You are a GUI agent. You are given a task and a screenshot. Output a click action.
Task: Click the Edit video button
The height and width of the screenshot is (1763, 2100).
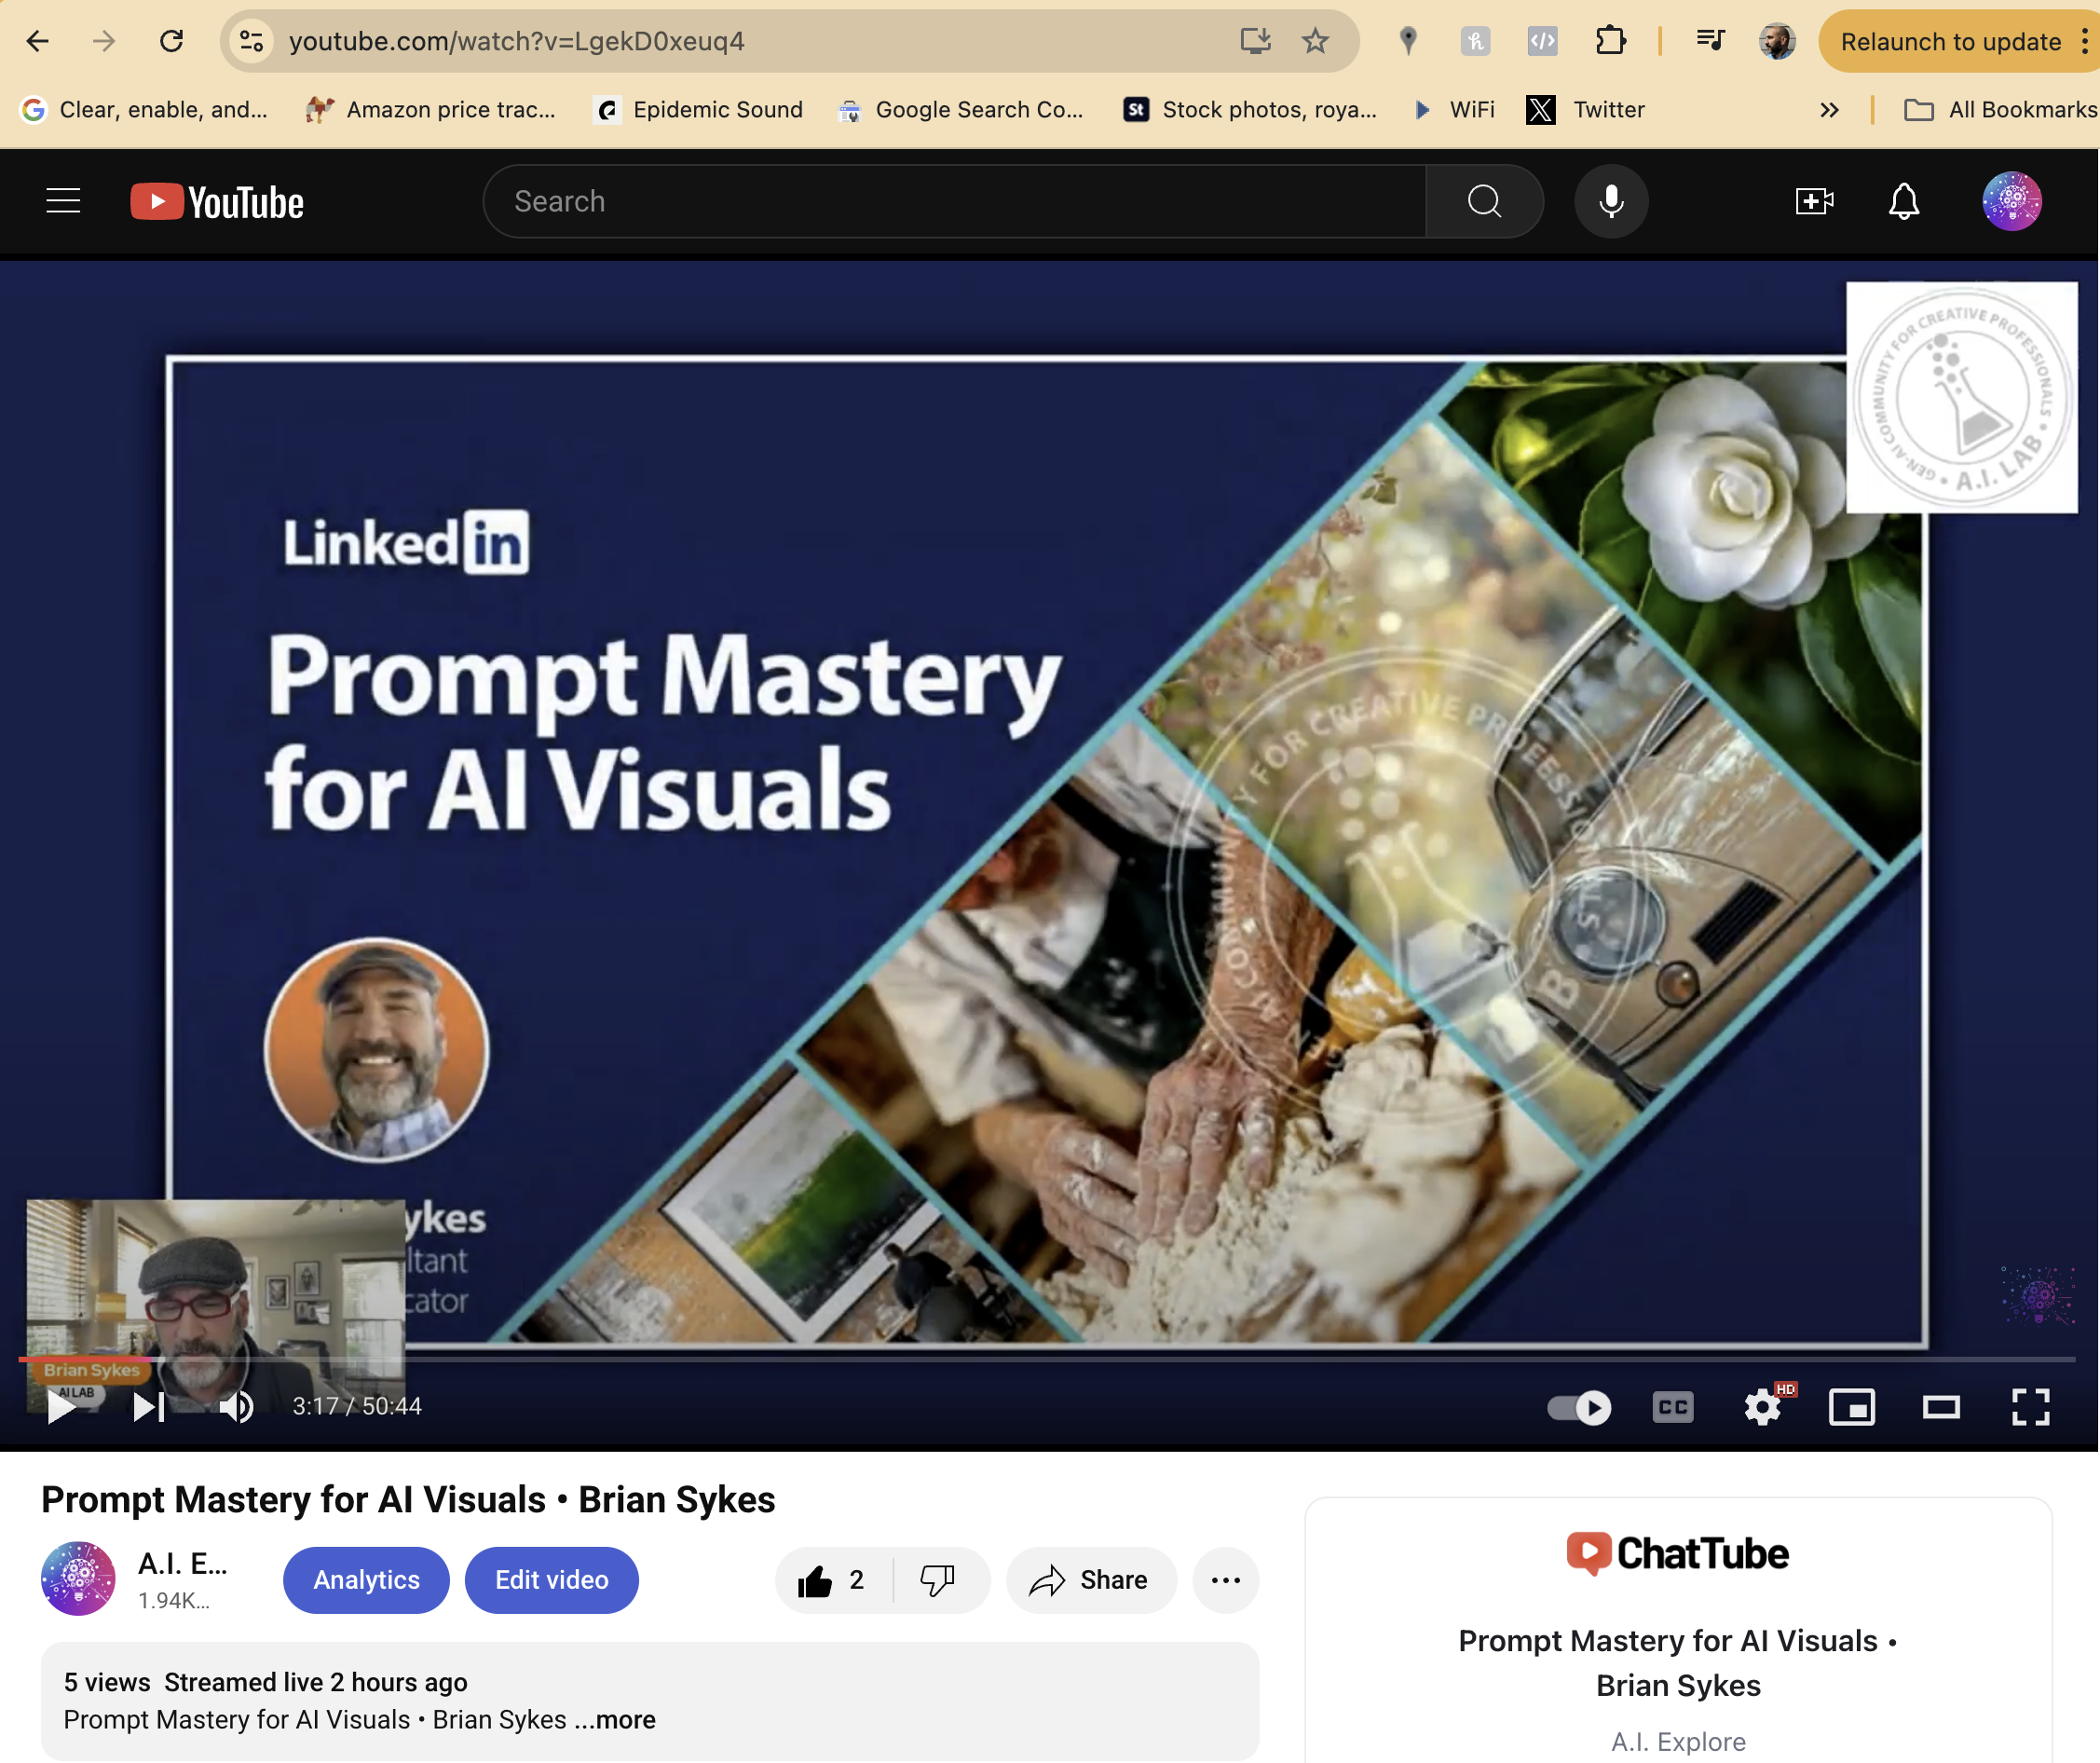pos(551,1580)
